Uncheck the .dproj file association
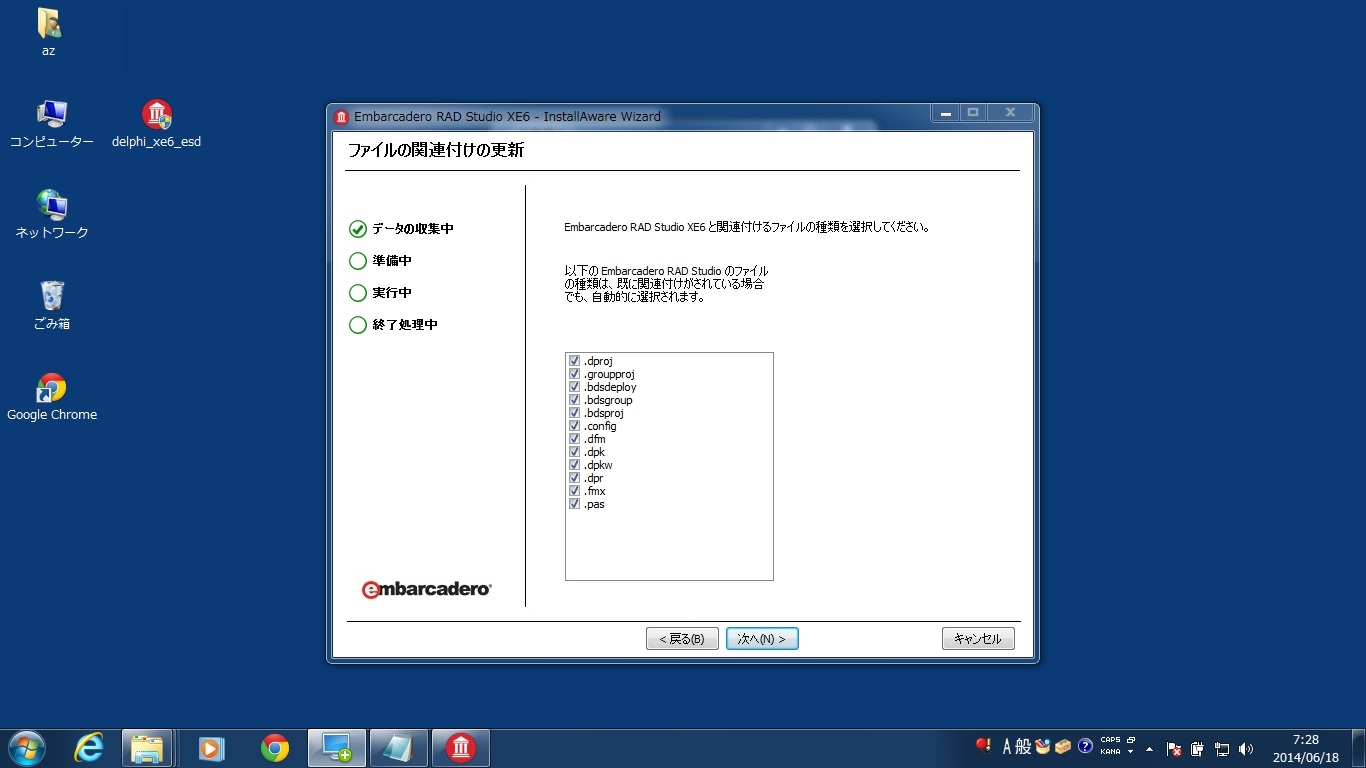This screenshot has height=768, width=1366. tap(575, 361)
